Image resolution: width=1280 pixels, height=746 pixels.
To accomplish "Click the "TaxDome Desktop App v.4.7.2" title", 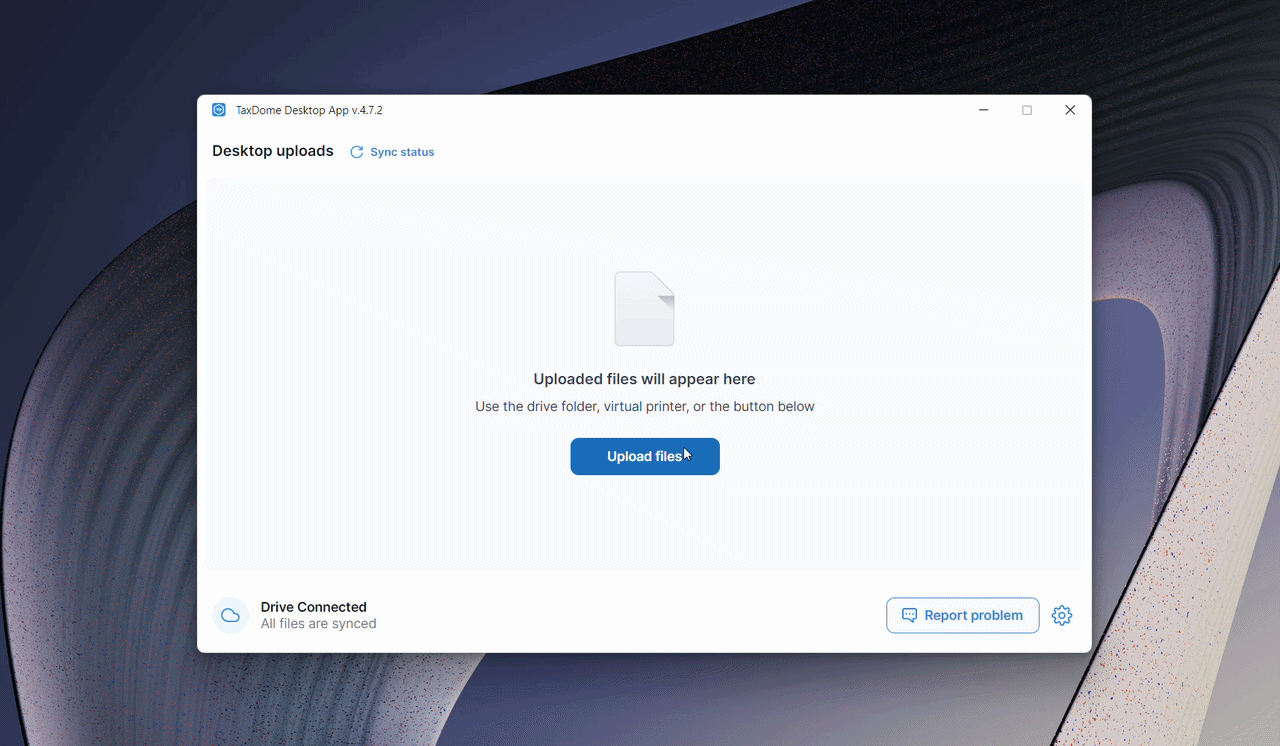I will point(309,110).
